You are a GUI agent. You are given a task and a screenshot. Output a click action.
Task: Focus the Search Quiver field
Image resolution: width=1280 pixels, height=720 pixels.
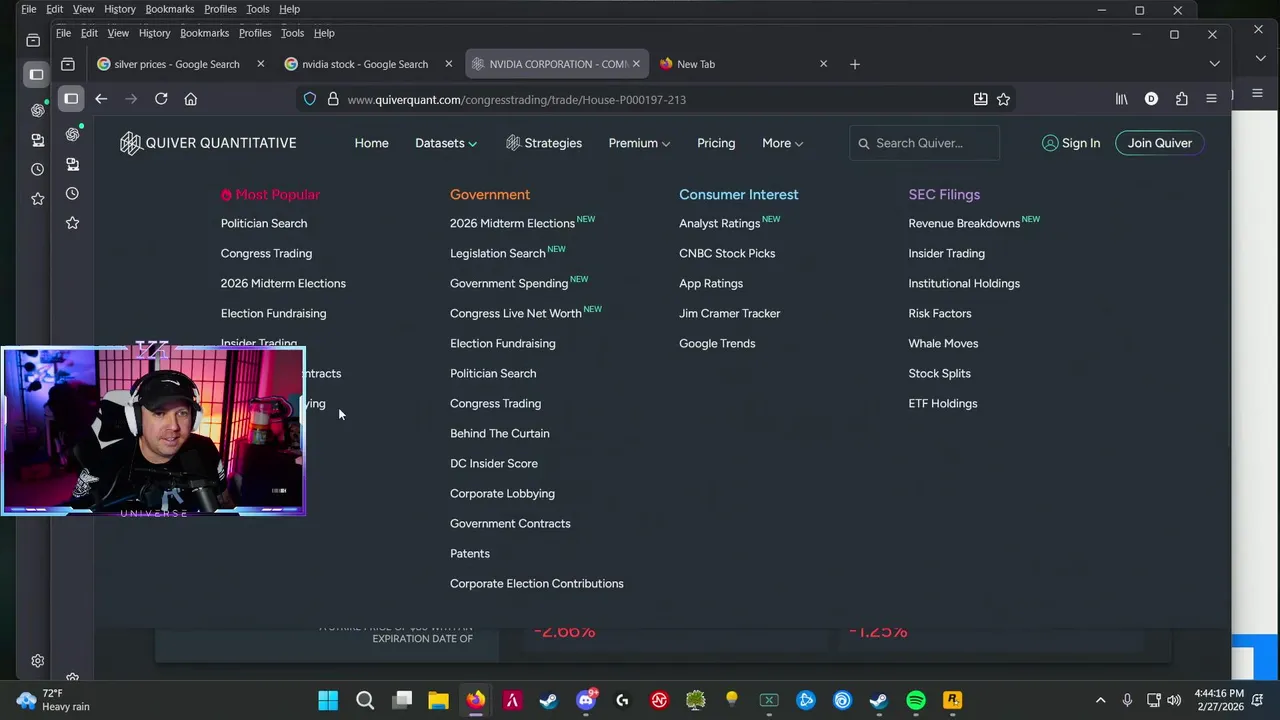pos(924,143)
